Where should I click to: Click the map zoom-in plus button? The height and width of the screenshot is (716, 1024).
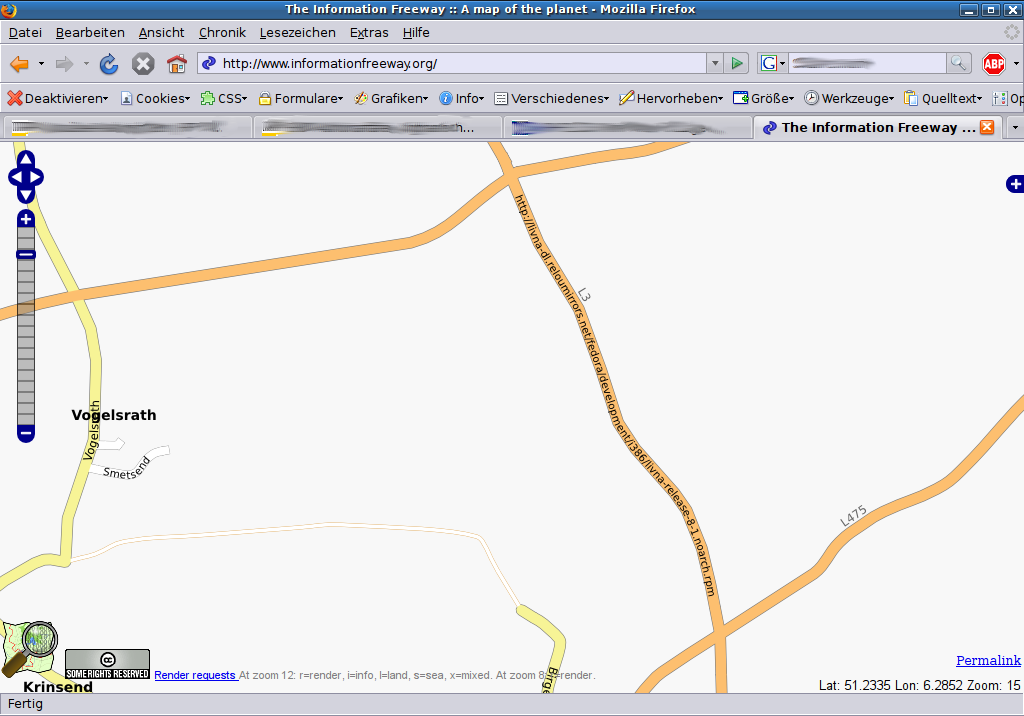(x=26, y=219)
